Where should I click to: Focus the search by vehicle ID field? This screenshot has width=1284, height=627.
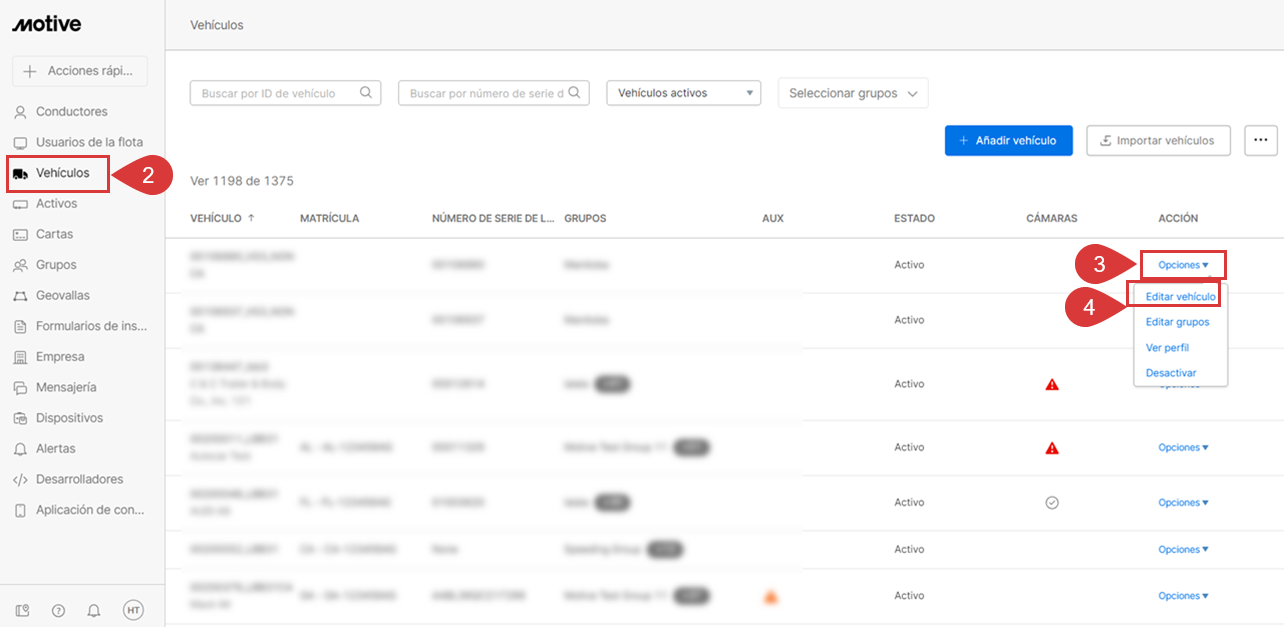285,93
